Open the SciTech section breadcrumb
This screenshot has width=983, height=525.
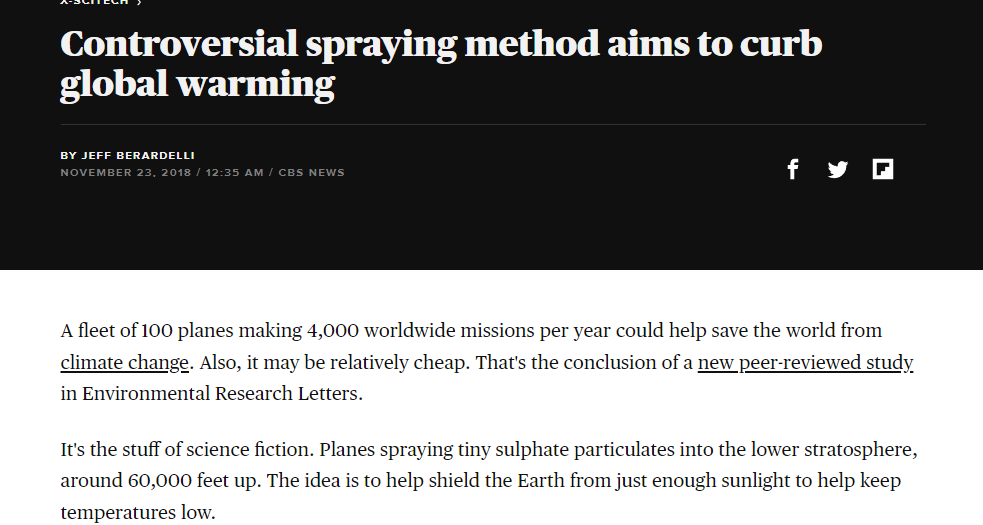pyautogui.click(x=94, y=3)
